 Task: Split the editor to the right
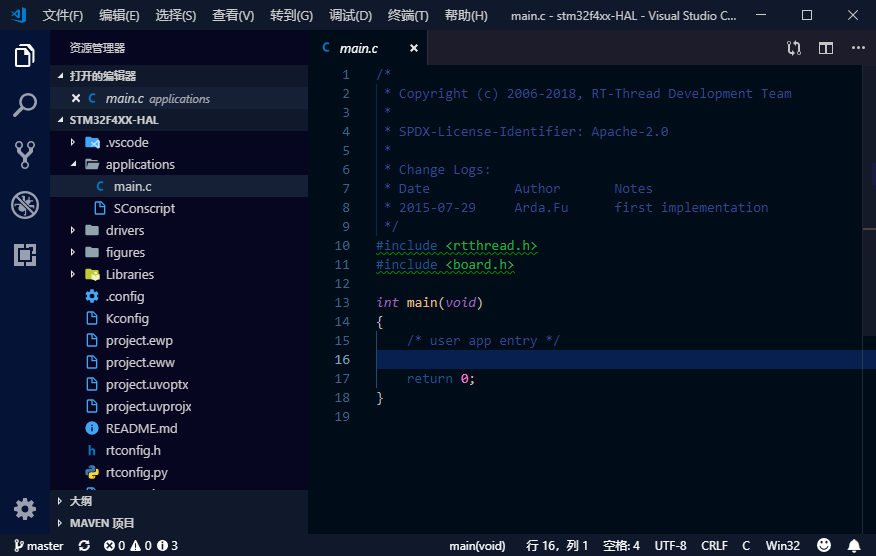826,48
